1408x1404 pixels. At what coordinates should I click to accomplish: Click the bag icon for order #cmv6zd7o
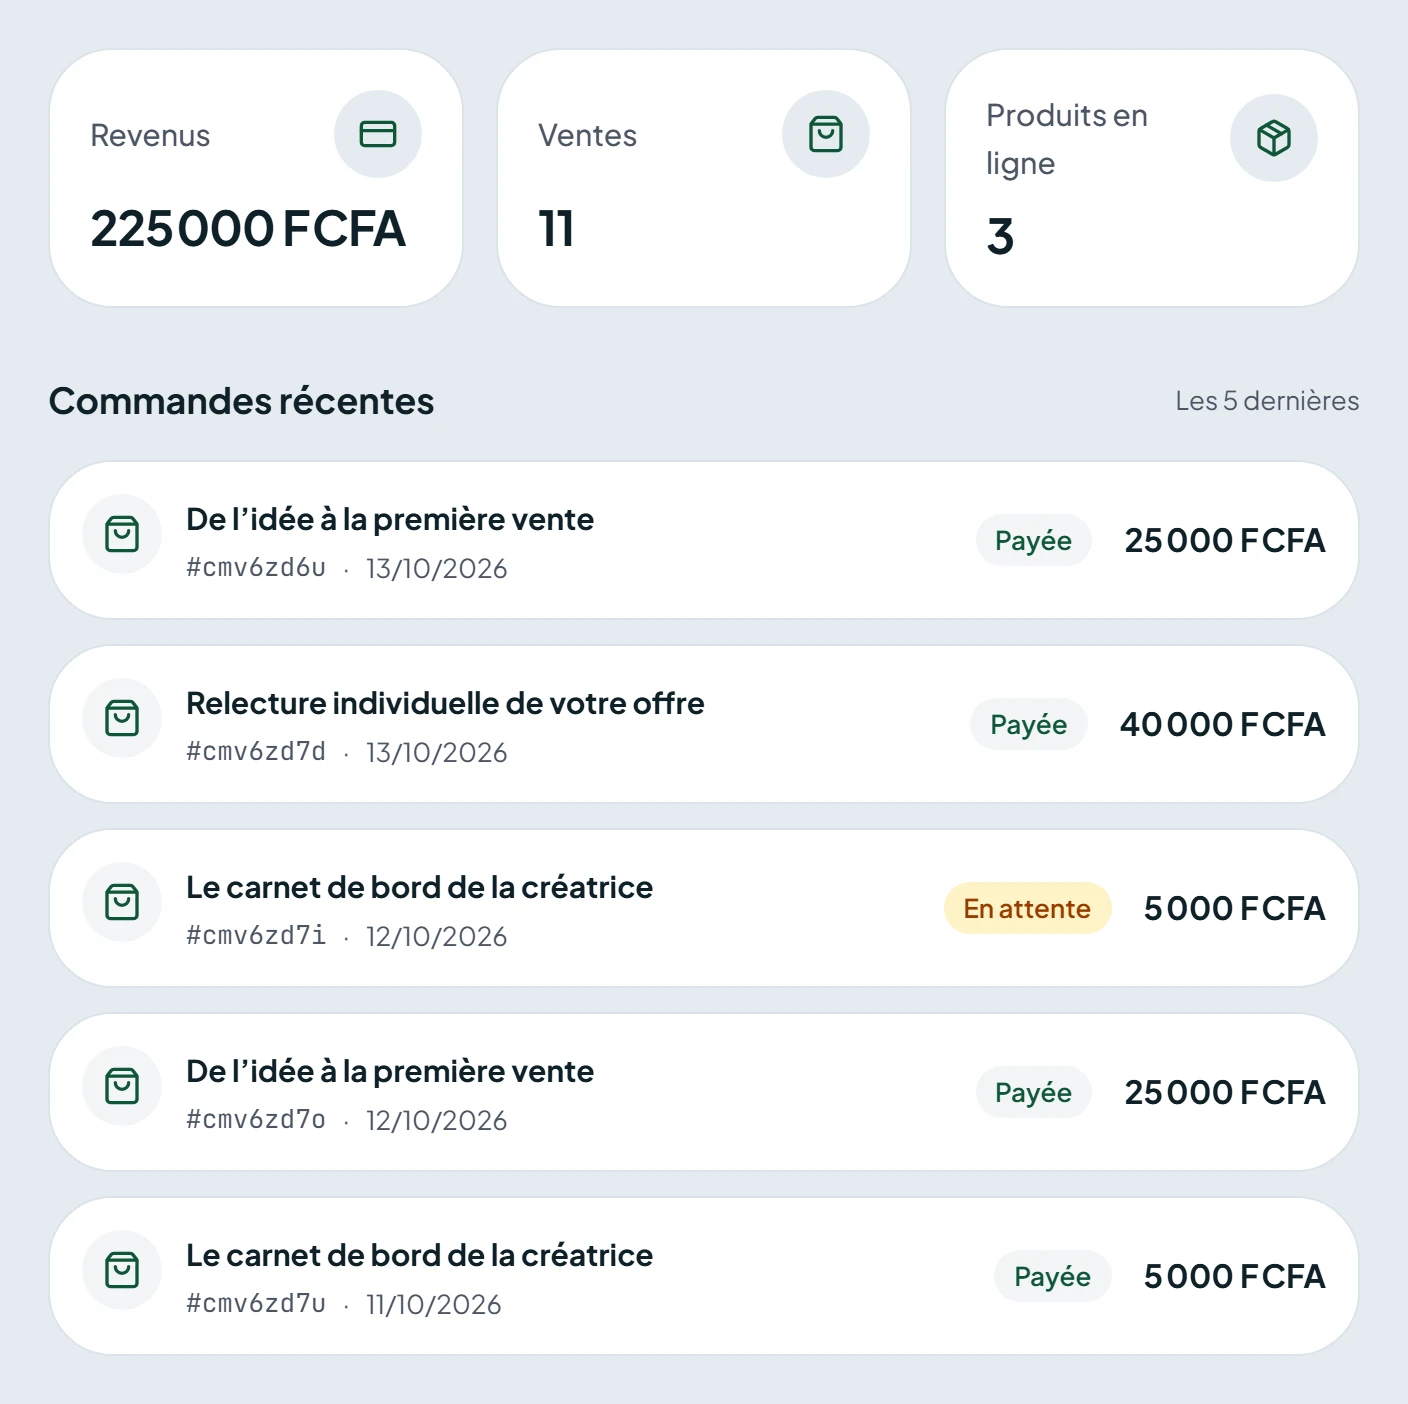[122, 1086]
